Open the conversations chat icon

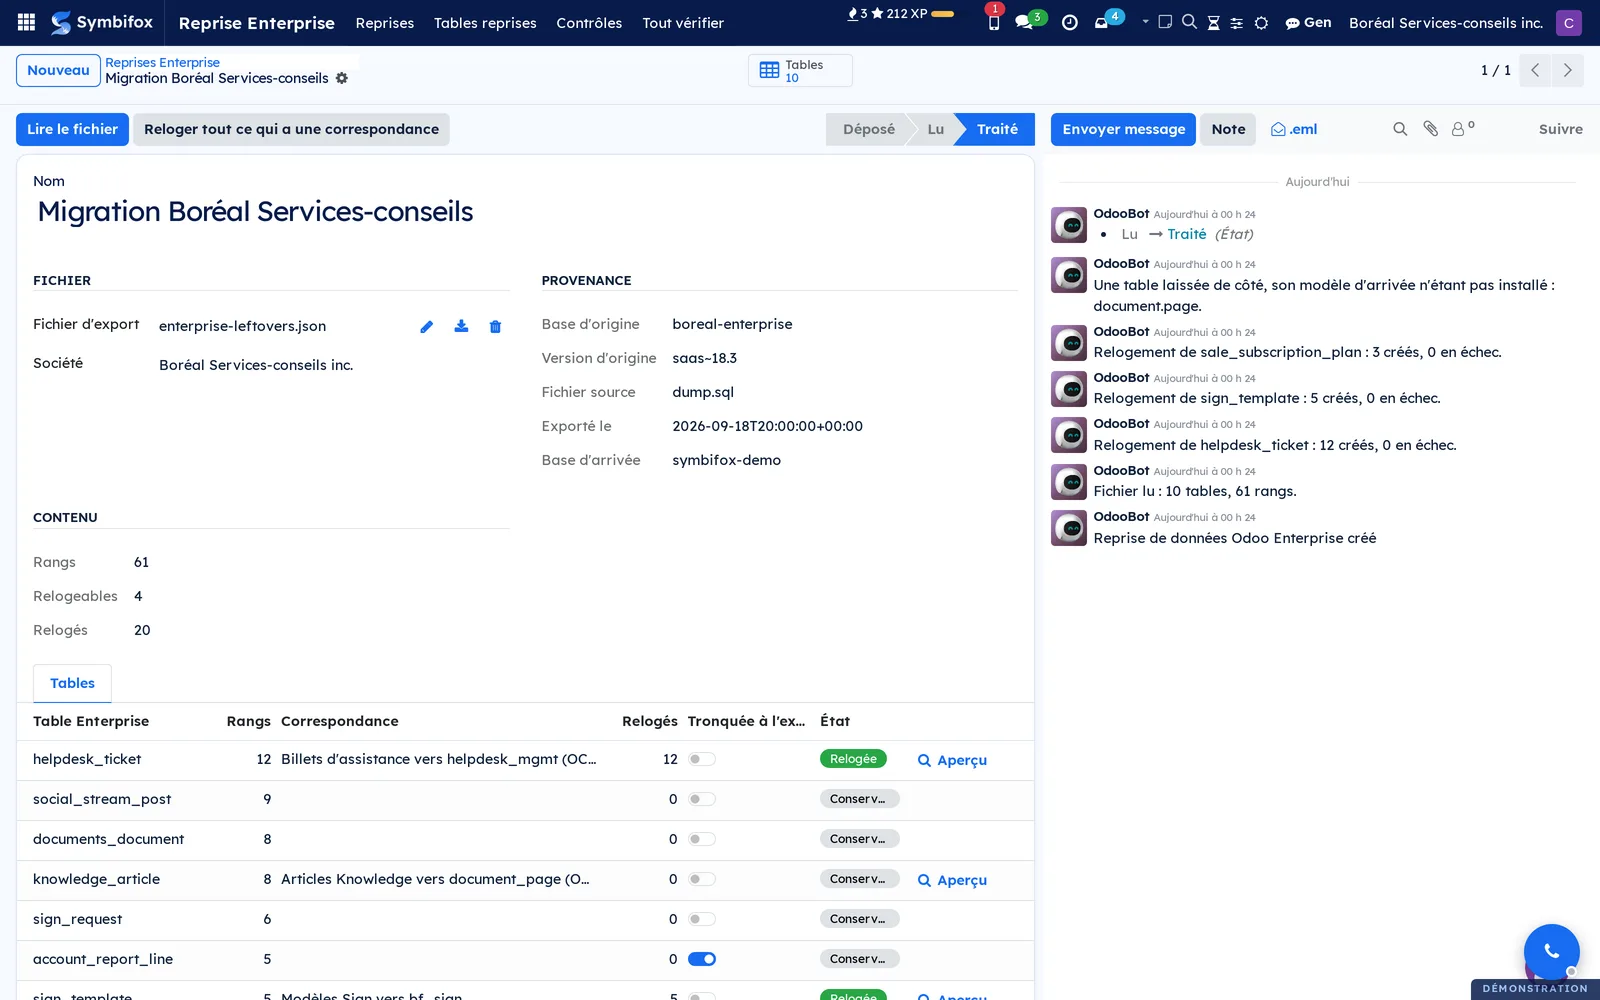[1024, 22]
